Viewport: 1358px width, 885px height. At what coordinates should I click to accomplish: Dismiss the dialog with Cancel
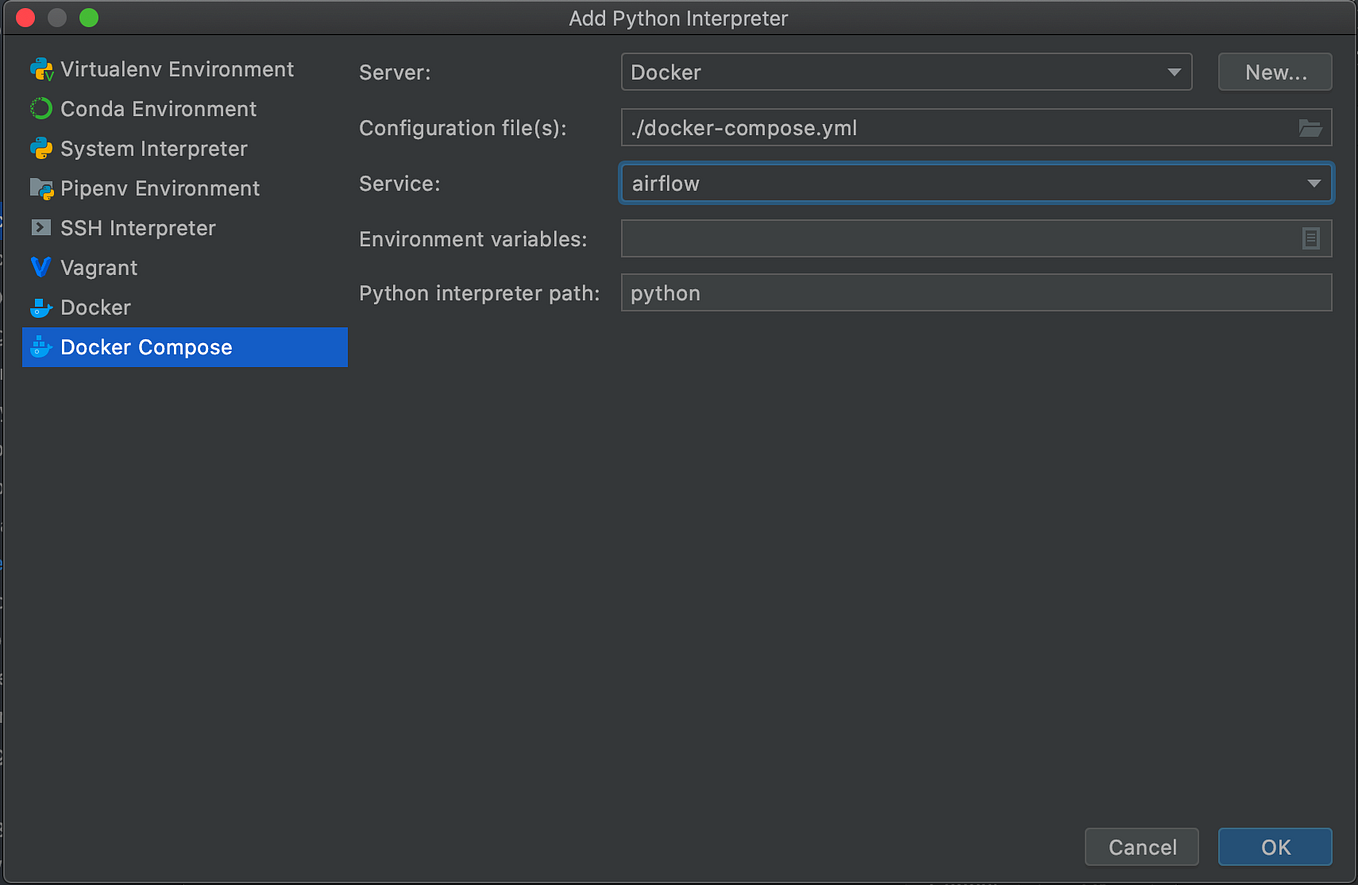tap(1141, 846)
